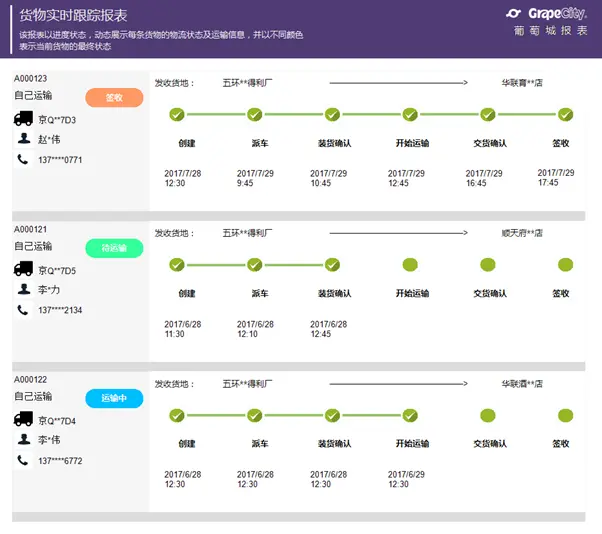Click the phone icon next to 137****6772

pos(24,460)
